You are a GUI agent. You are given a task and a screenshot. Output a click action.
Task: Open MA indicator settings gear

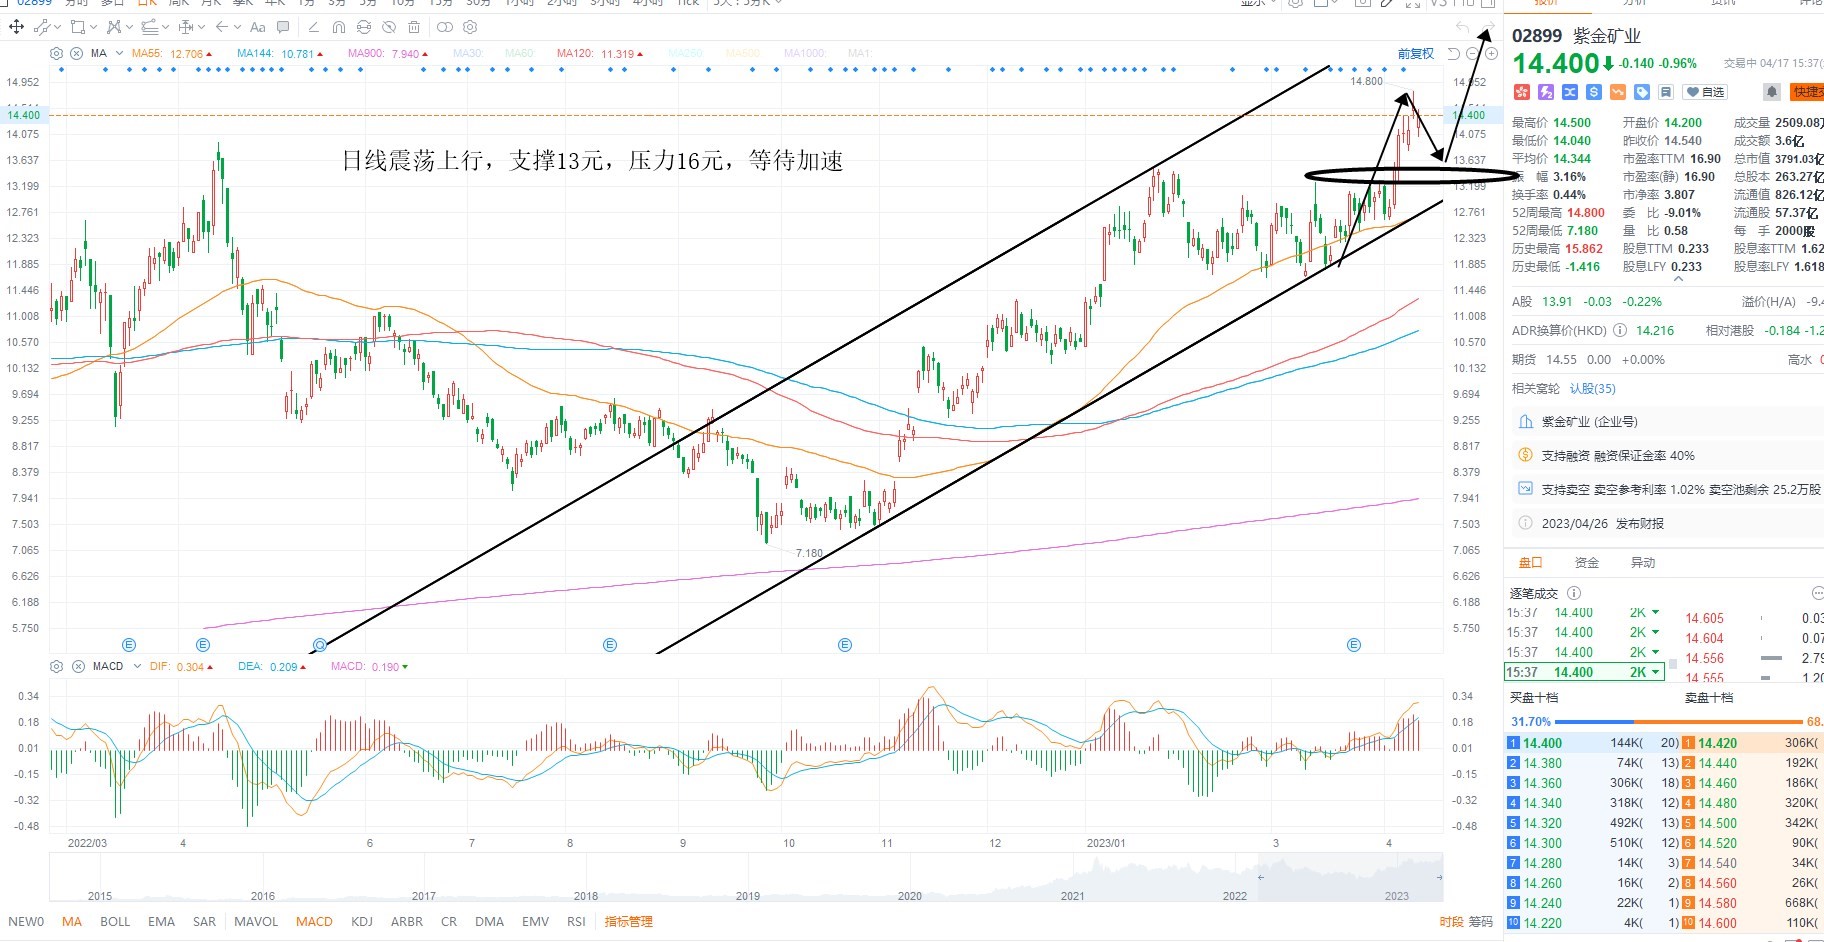(56, 53)
